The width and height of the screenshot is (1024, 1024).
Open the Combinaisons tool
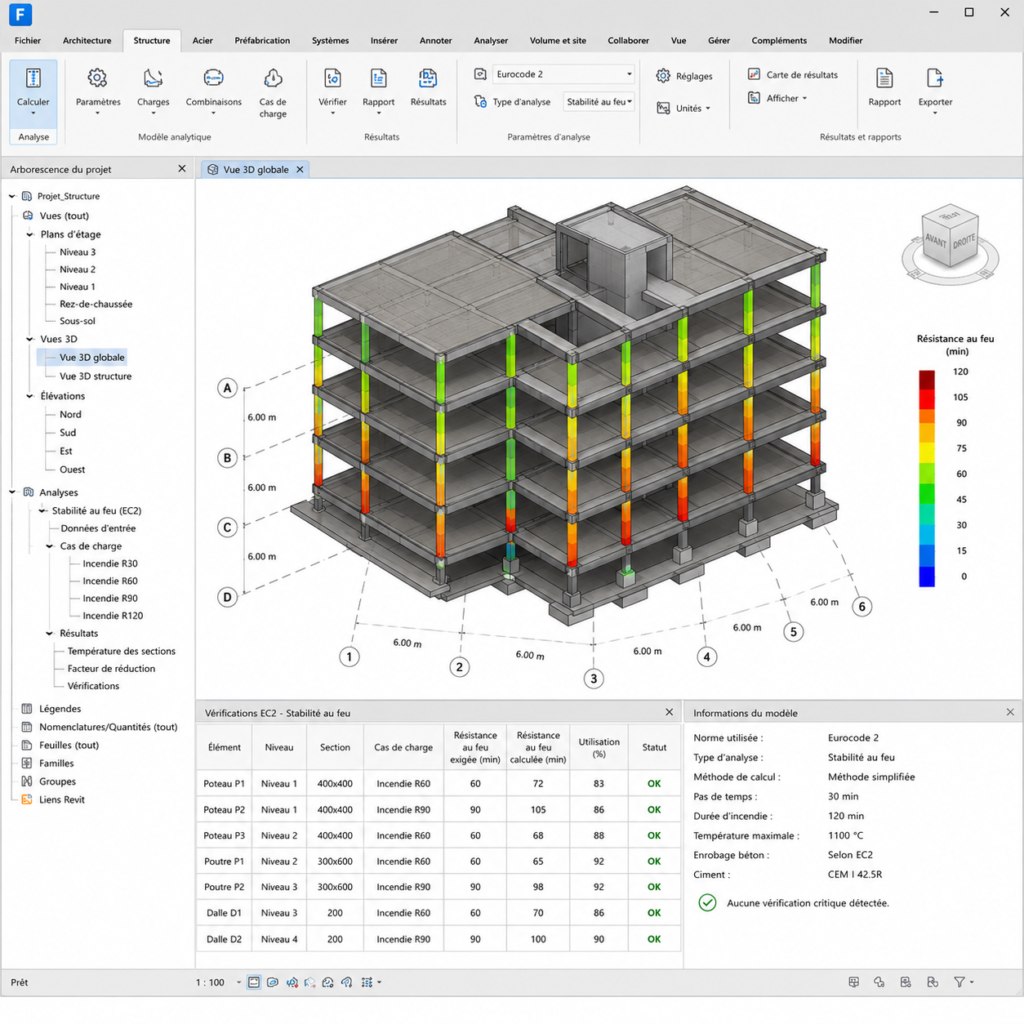[x=214, y=78]
